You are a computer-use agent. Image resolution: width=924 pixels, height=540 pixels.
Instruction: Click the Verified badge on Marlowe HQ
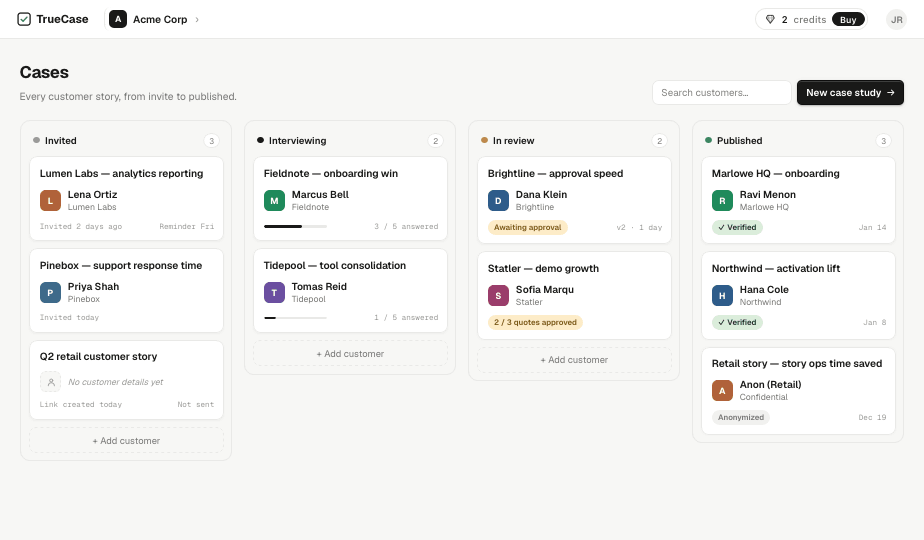[x=737, y=228]
